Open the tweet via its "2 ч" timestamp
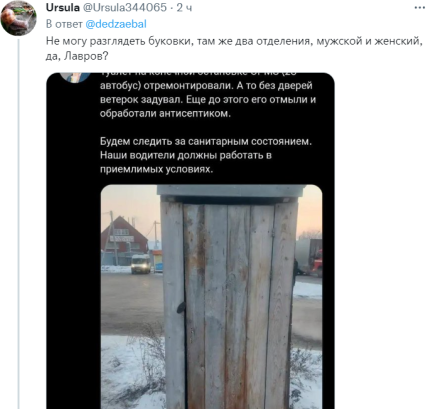Image resolution: width=428 pixels, height=409 pixels. (184, 8)
